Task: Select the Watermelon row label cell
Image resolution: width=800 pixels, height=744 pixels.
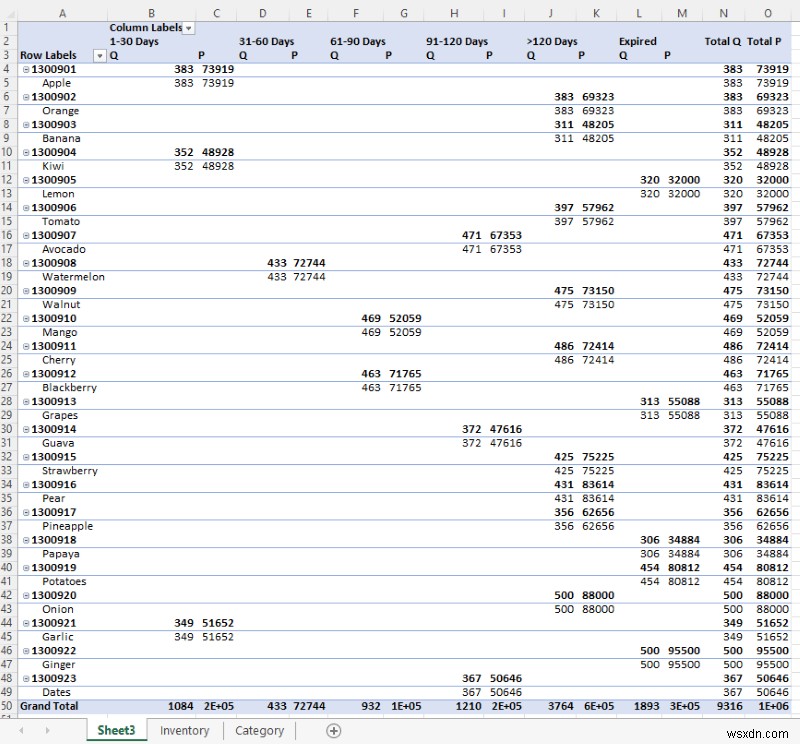Action: (62, 277)
